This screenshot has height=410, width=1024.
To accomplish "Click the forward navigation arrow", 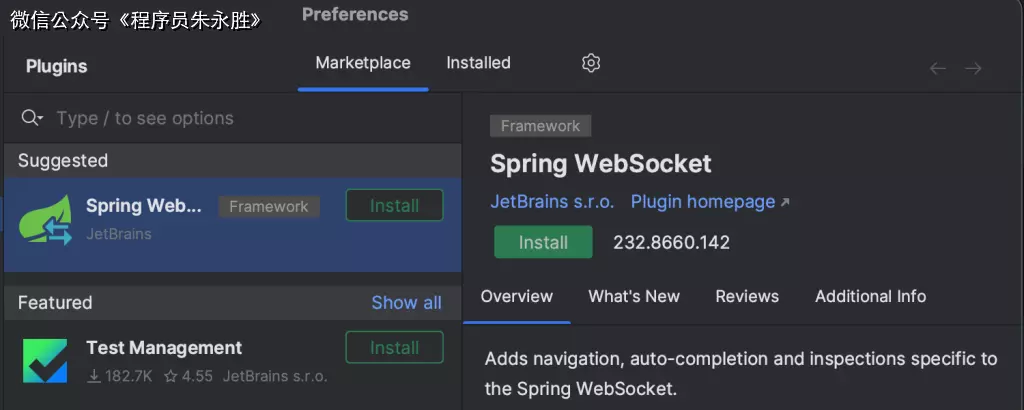I will click(973, 68).
